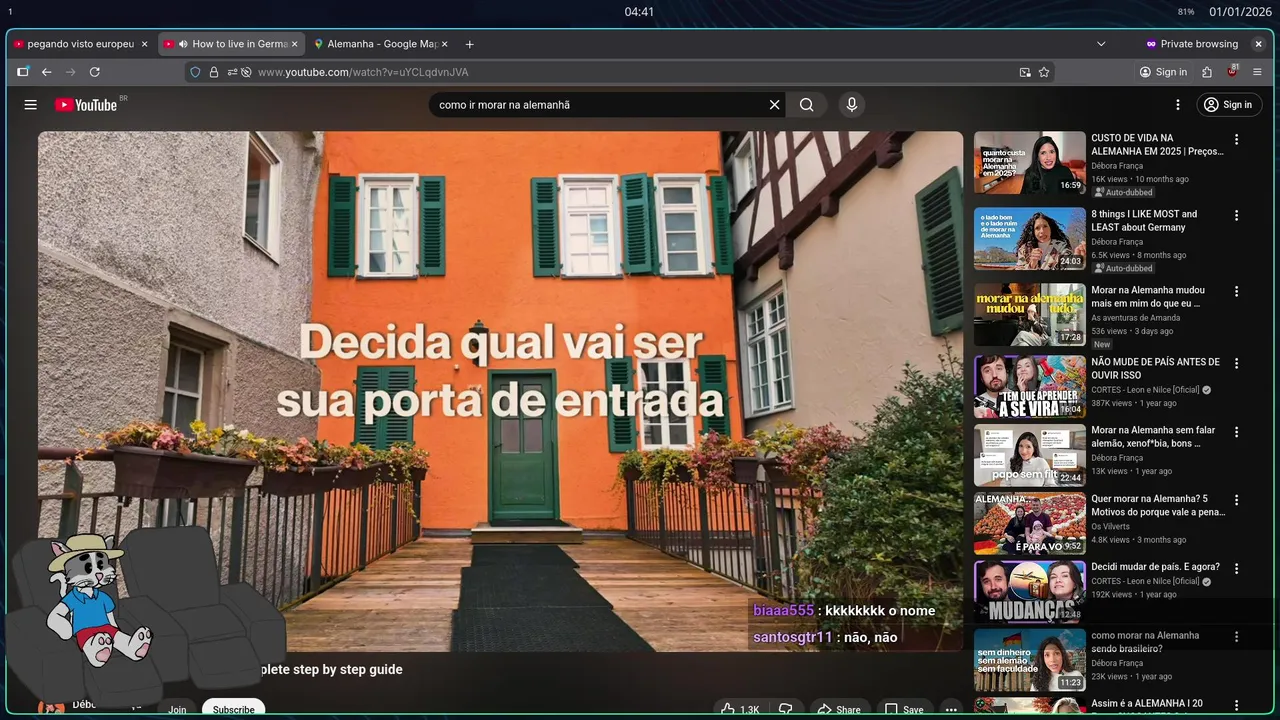Open options for 'CUSTO DE VIDA NA ALEMANHA' video
Image resolution: width=1280 pixels, height=720 pixels.
click(1236, 140)
